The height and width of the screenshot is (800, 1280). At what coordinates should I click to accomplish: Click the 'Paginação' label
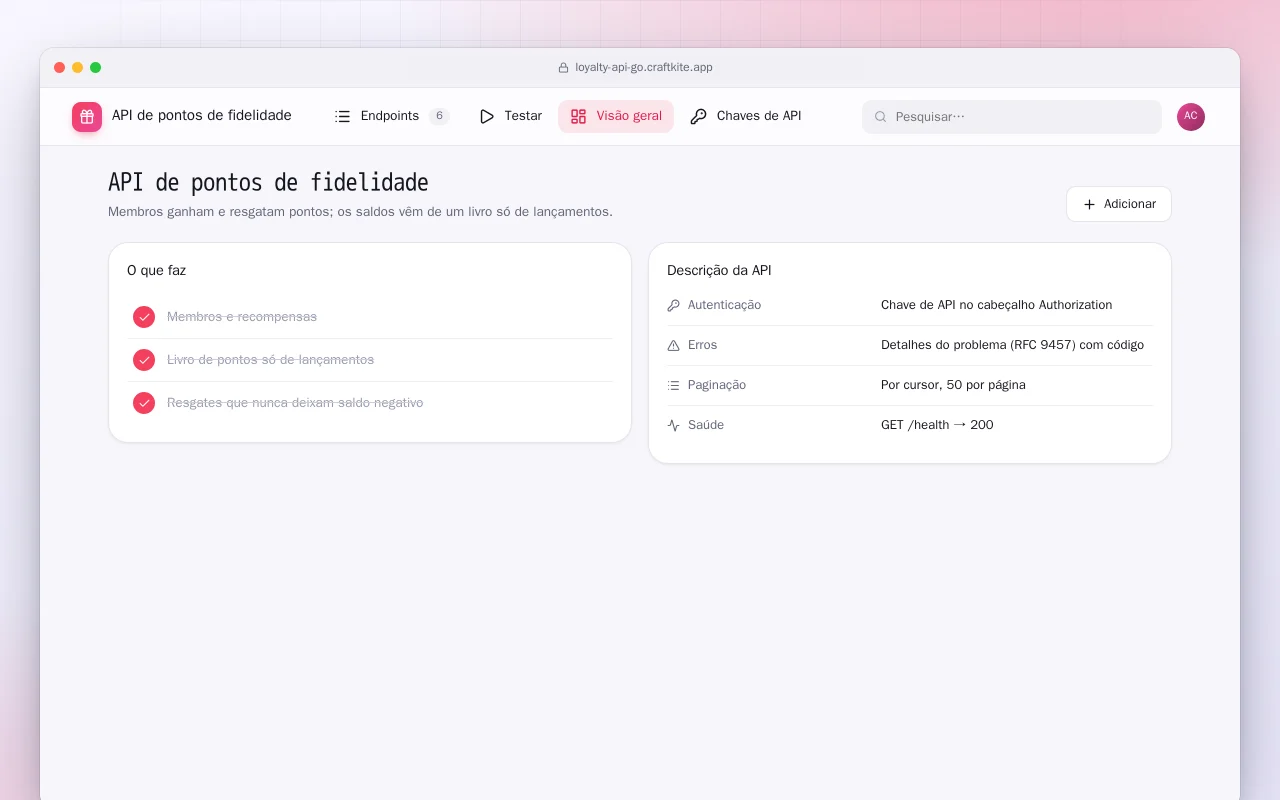[x=717, y=385]
